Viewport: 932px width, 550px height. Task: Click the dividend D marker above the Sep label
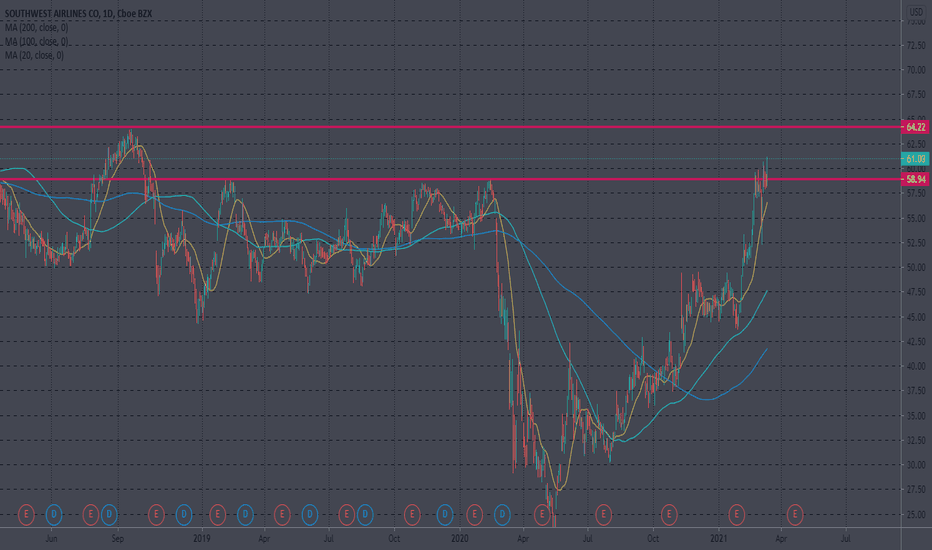click(109, 514)
